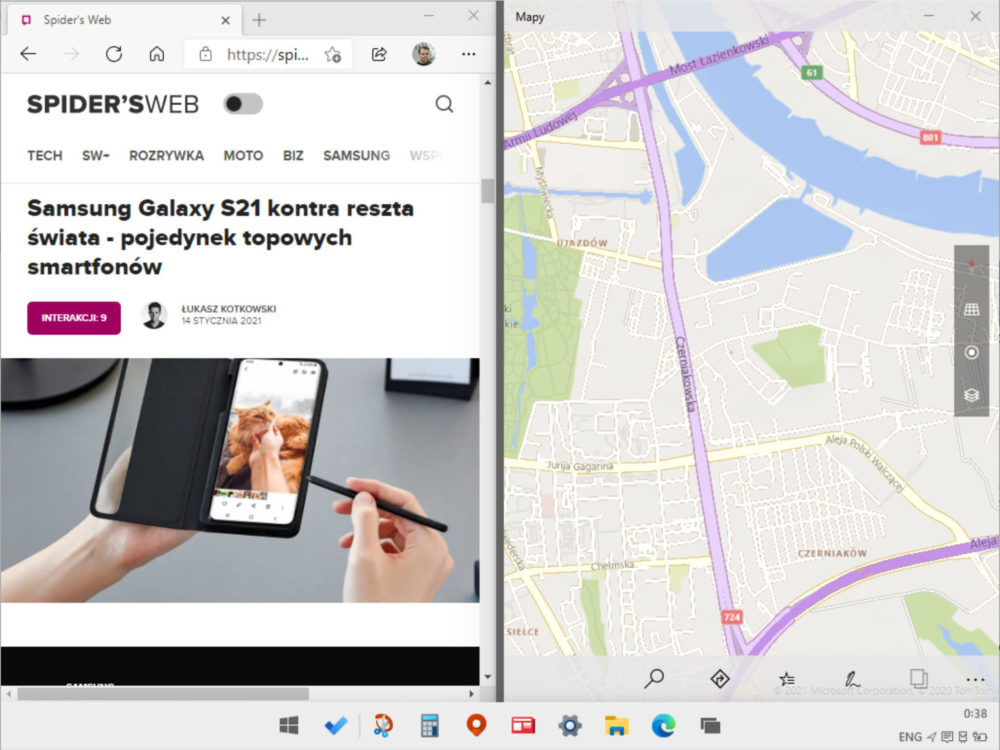Click the browser horizontal scrollbar thumb
This screenshot has width=1000, height=750.
163,693
